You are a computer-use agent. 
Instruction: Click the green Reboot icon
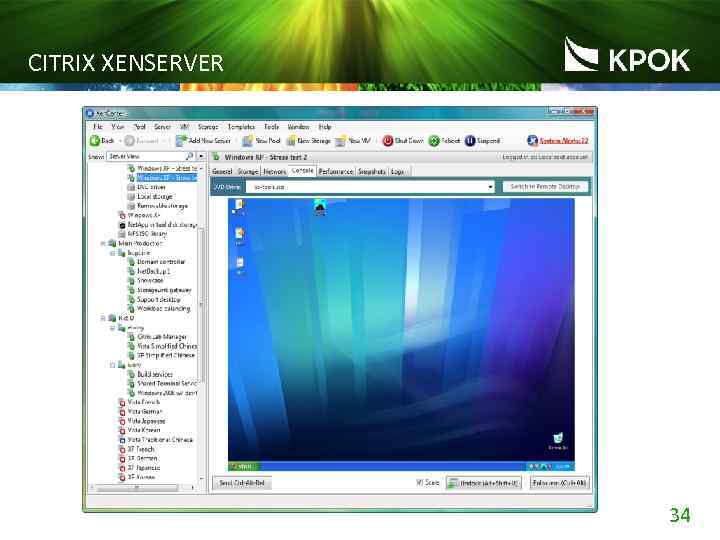click(433, 141)
